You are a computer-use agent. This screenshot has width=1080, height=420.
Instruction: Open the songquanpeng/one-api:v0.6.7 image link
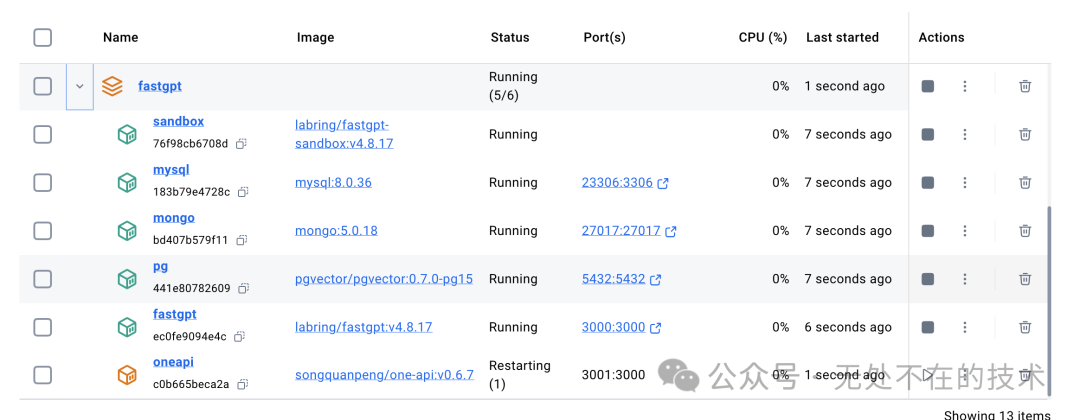coord(384,375)
